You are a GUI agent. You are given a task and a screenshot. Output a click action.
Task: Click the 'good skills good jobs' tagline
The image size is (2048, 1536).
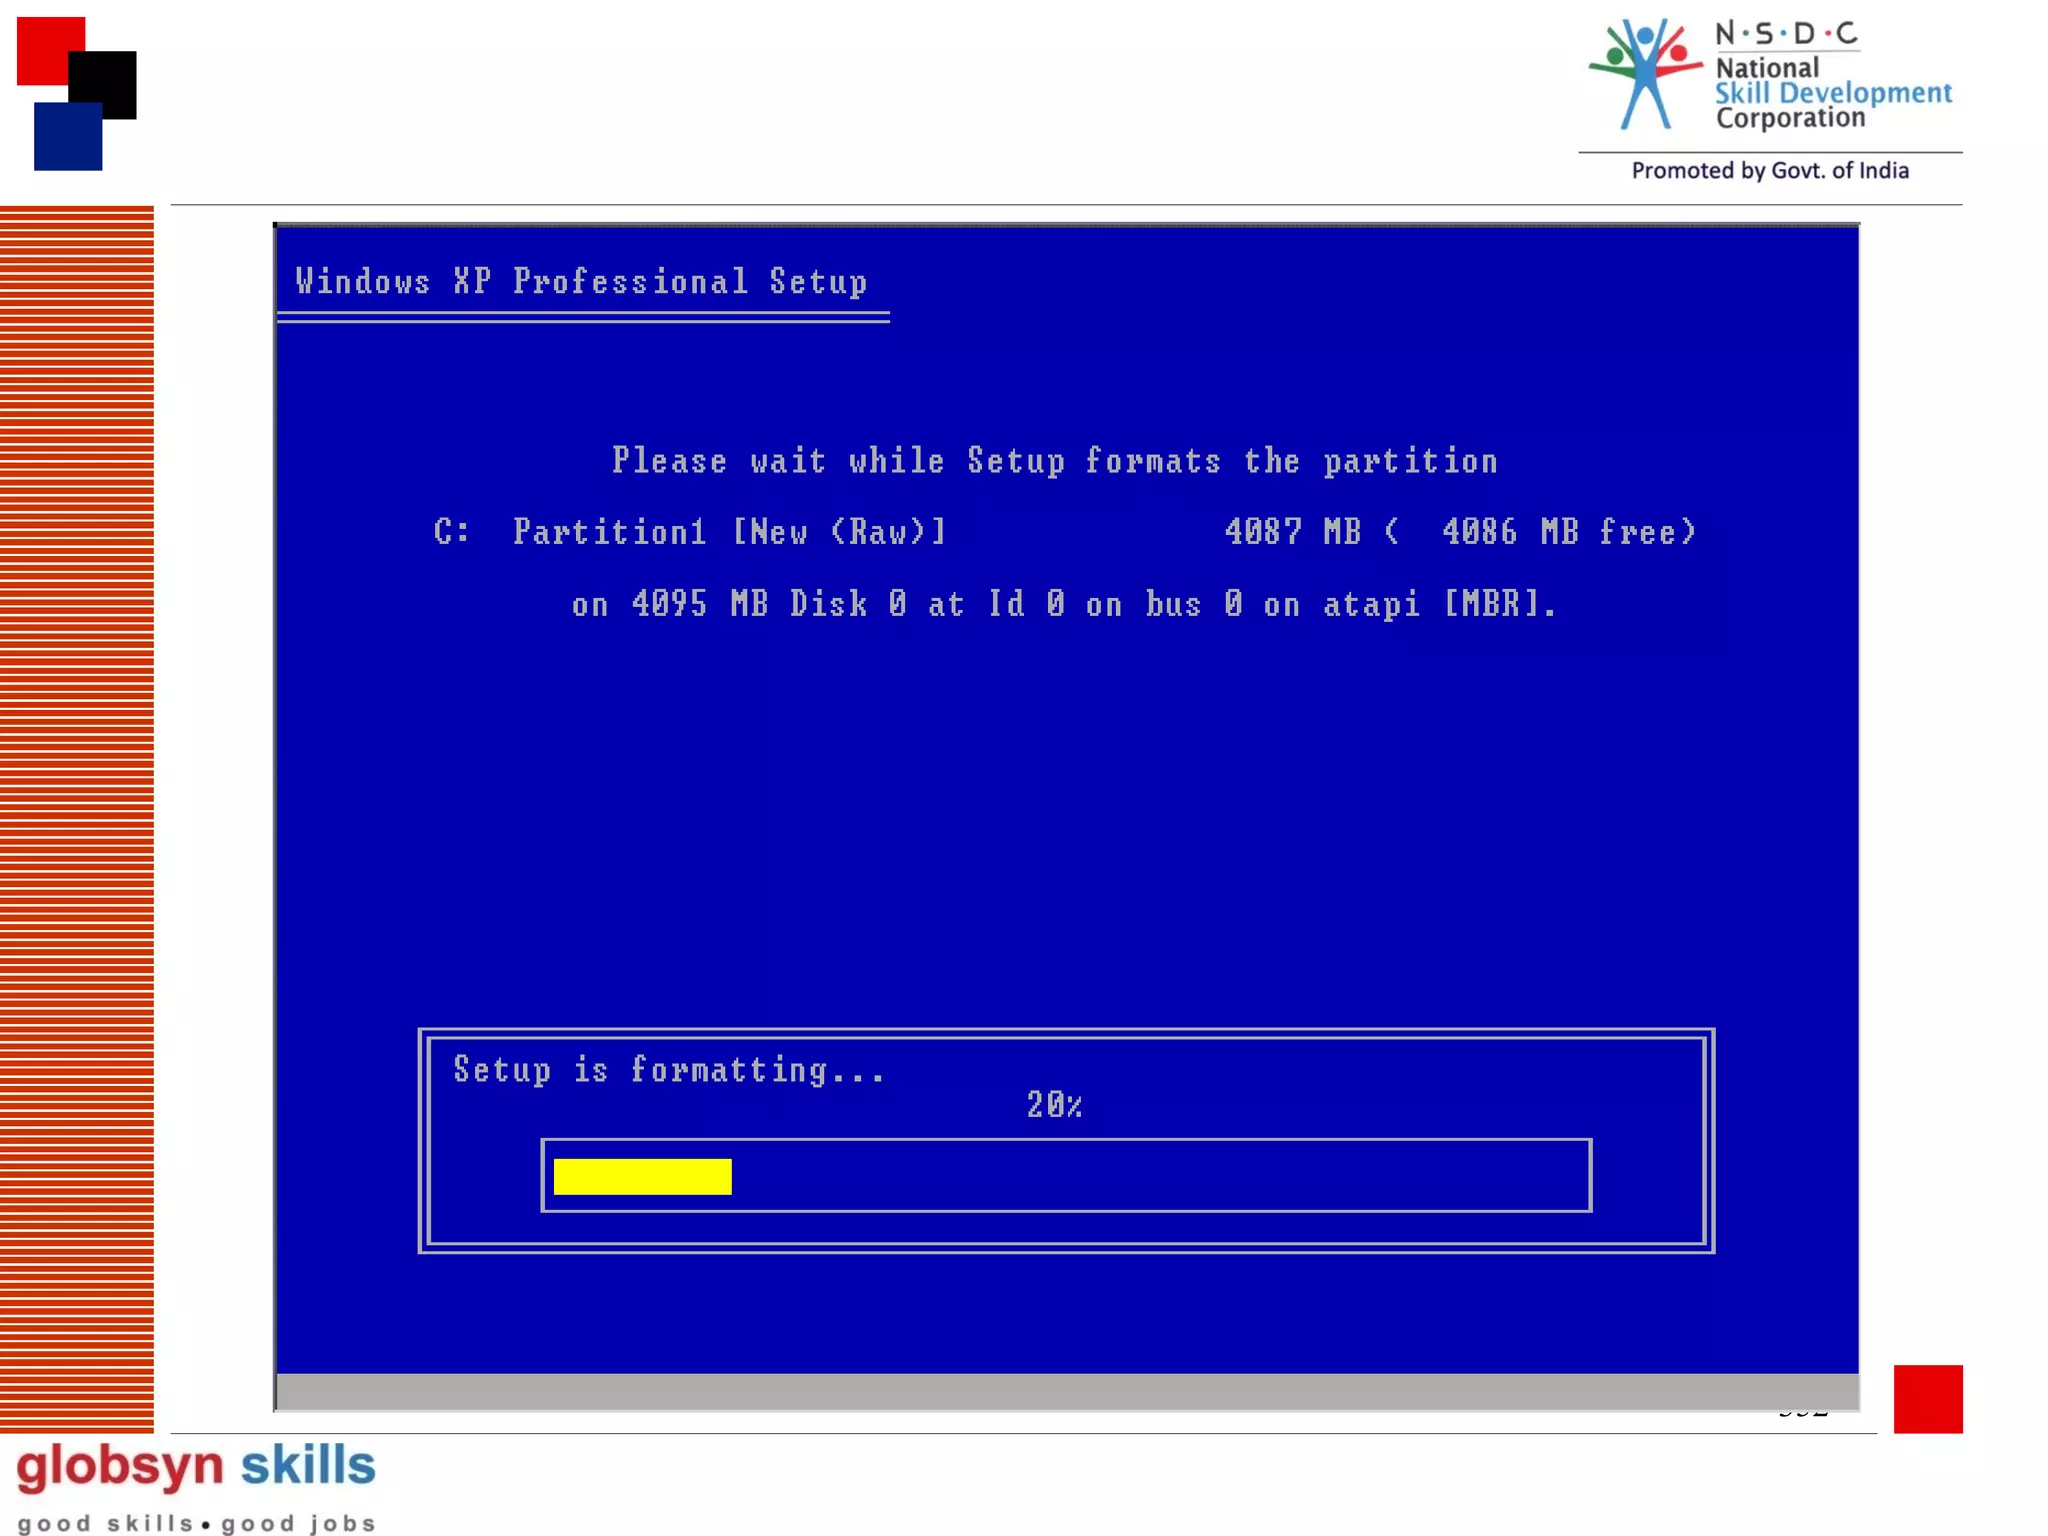[196, 1523]
